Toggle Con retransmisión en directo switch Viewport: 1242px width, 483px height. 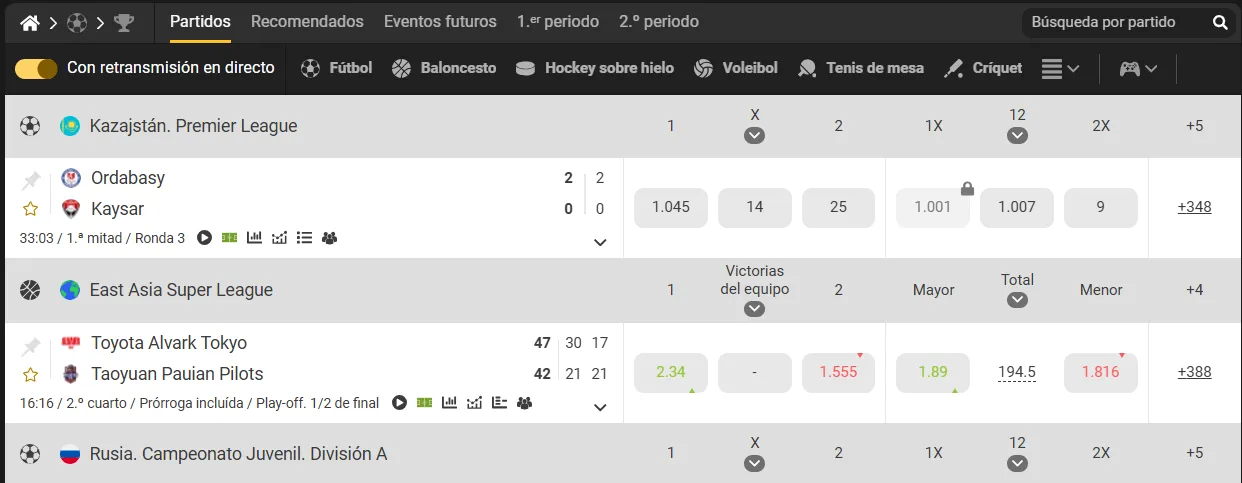click(x=36, y=68)
